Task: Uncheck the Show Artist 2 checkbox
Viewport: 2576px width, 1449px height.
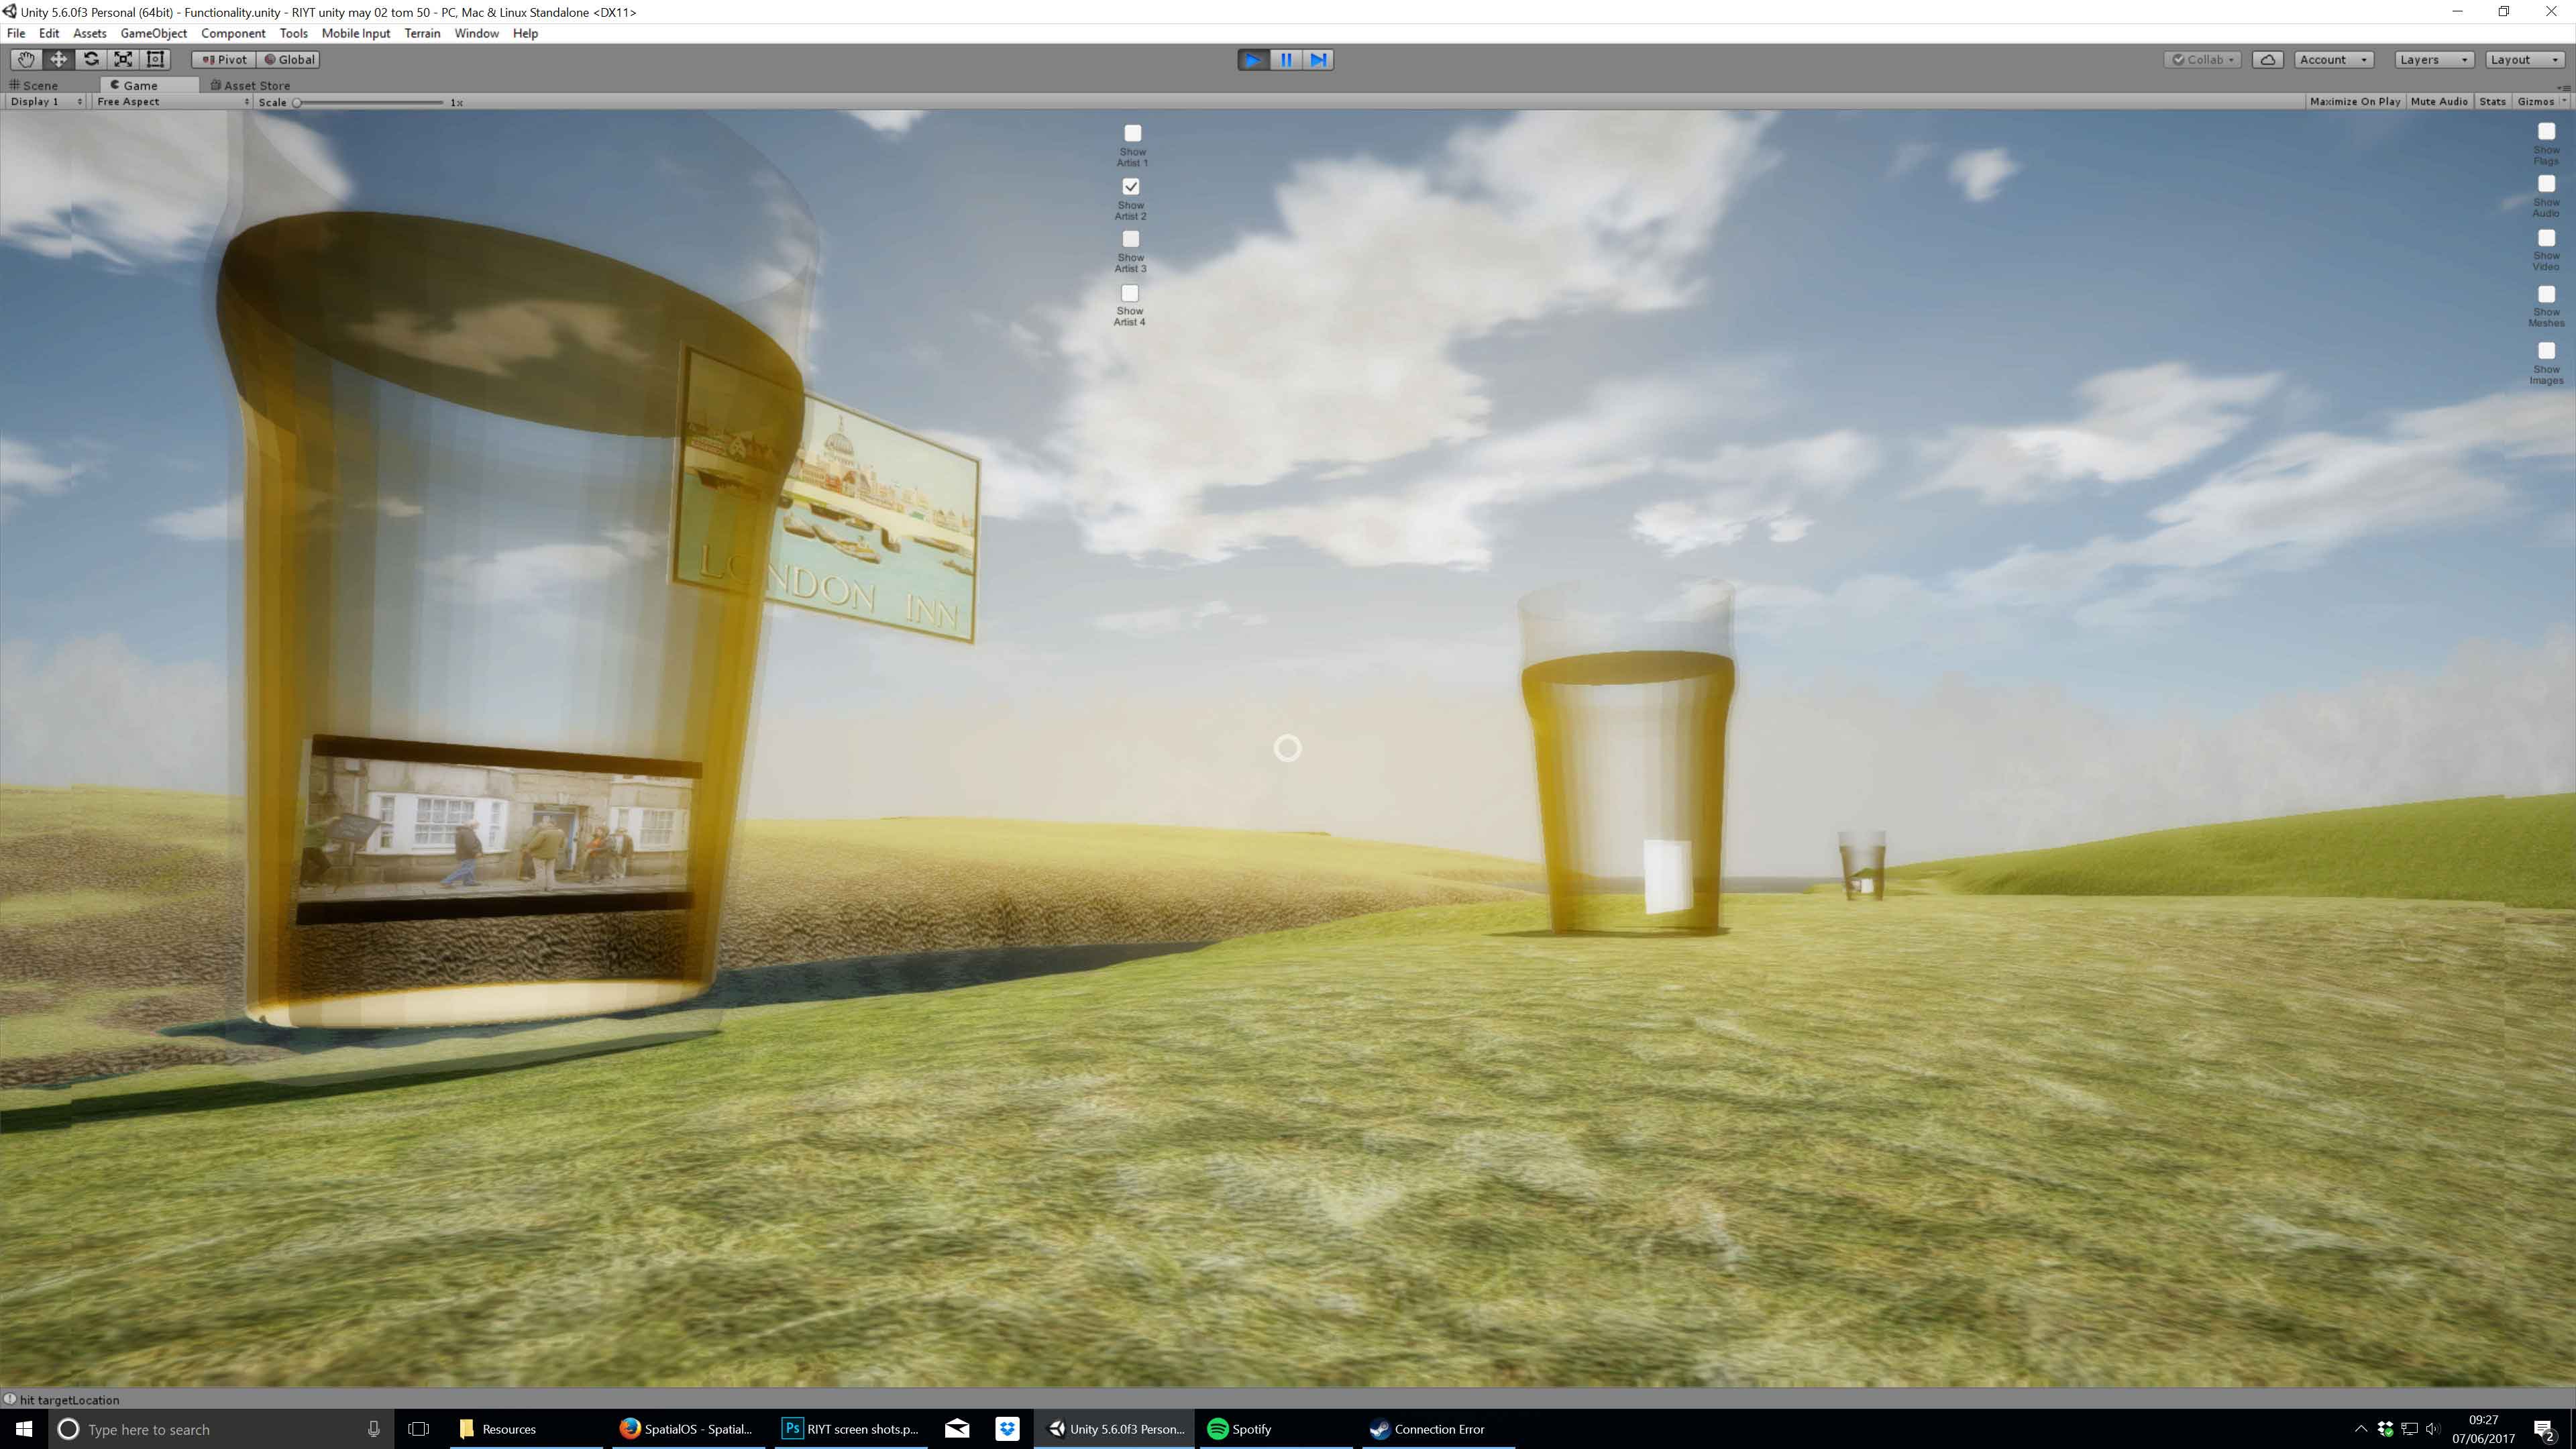Action: pos(1131,187)
